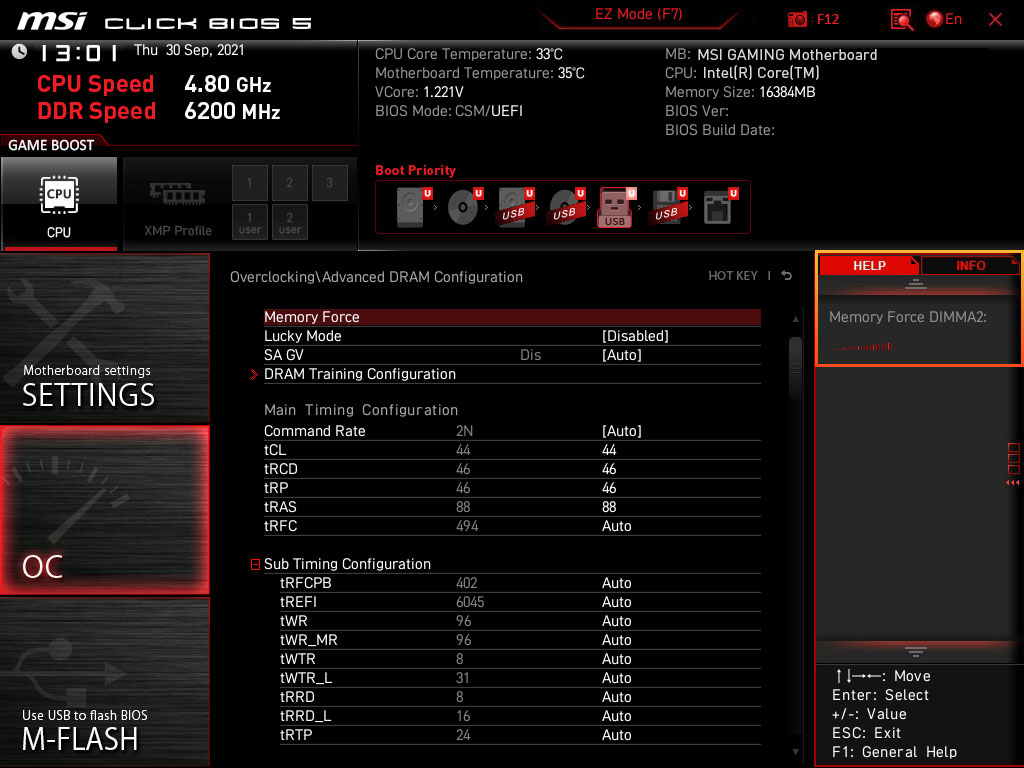Click the date Thu 30 Sep, 2021

coord(189,50)
